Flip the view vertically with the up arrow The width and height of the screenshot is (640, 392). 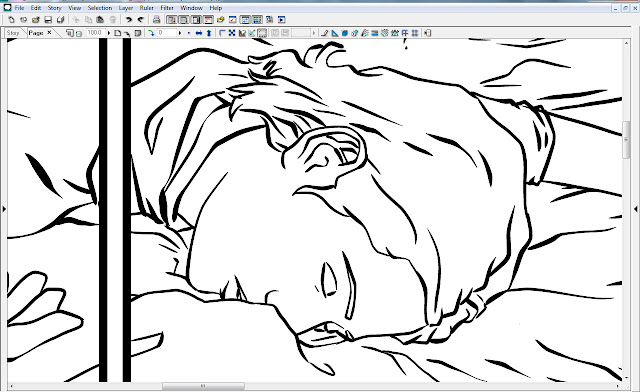point(209,33)
